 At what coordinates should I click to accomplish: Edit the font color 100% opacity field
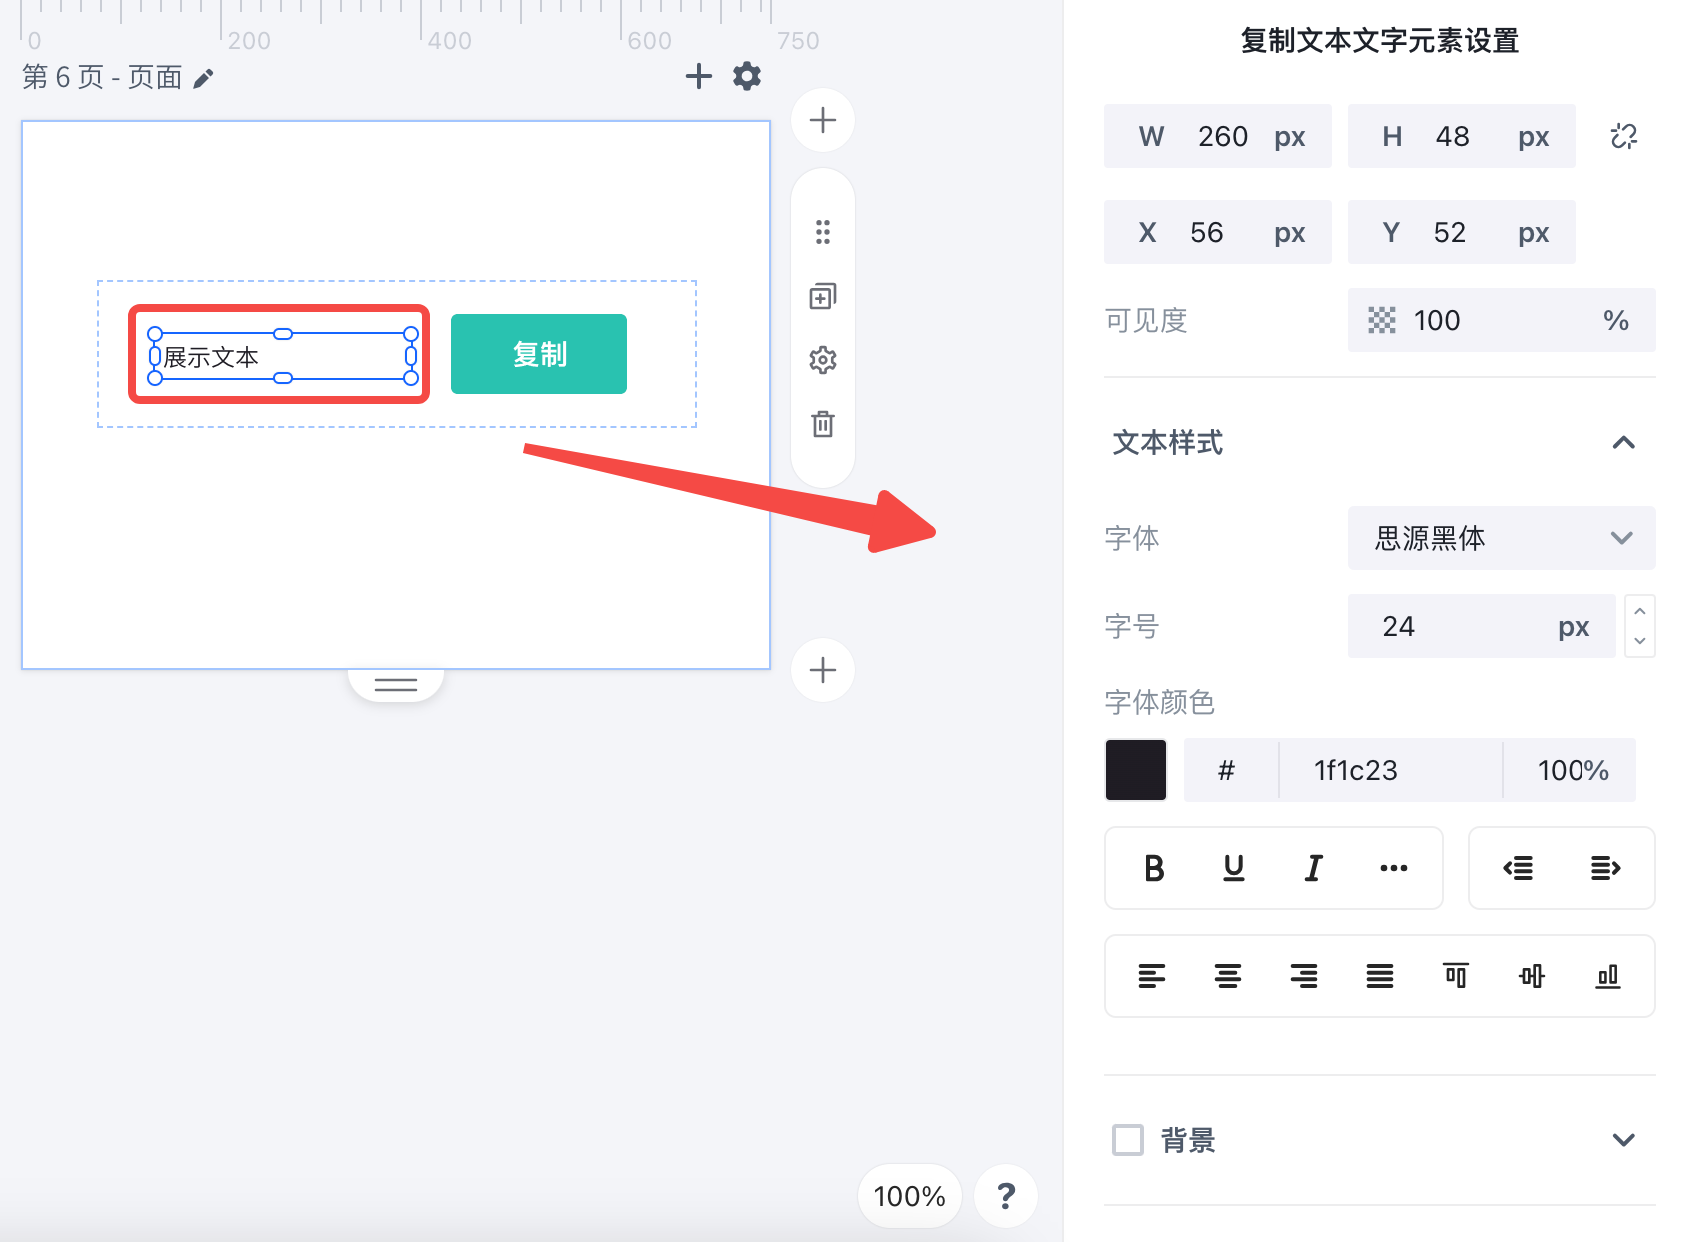(x=1572, y=770)
